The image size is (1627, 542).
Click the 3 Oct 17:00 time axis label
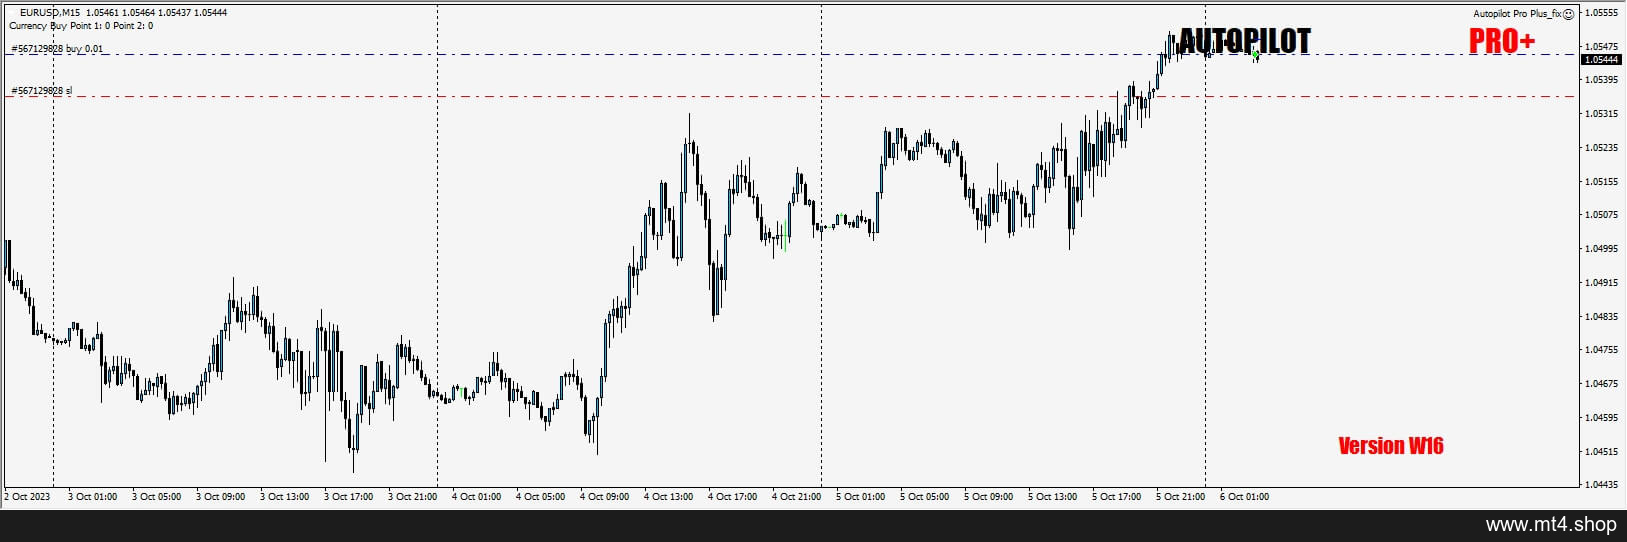pos(348,497)
